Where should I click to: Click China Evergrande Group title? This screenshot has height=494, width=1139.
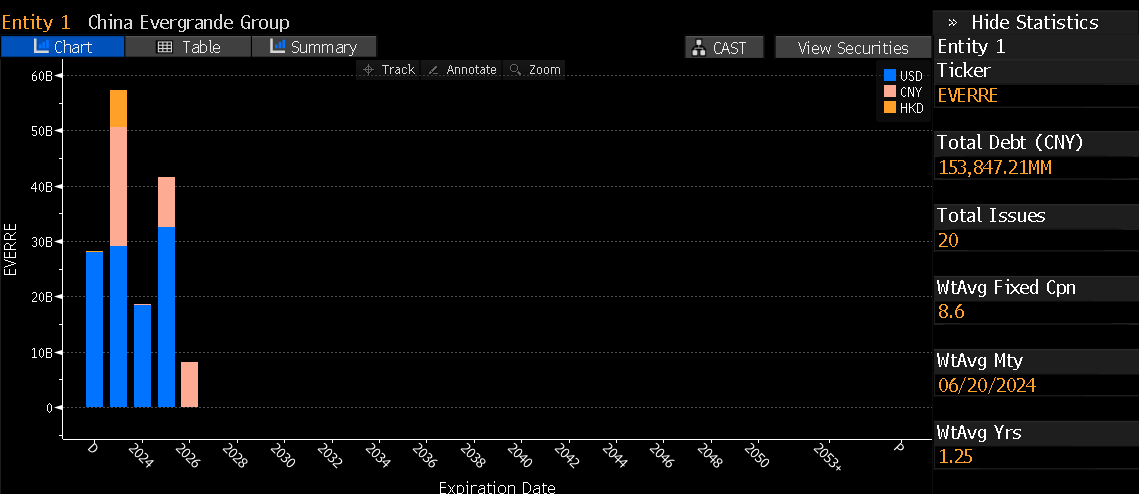[189, 23]
